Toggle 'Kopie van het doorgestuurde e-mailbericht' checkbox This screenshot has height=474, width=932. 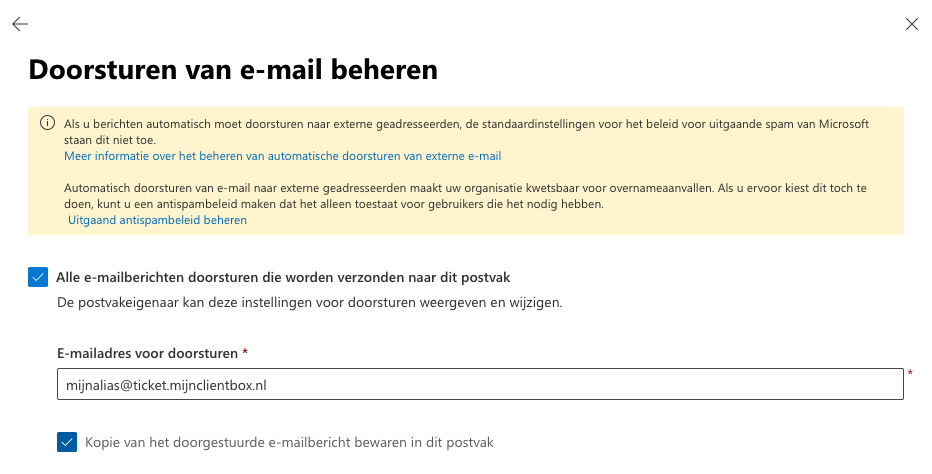(67, 442)
